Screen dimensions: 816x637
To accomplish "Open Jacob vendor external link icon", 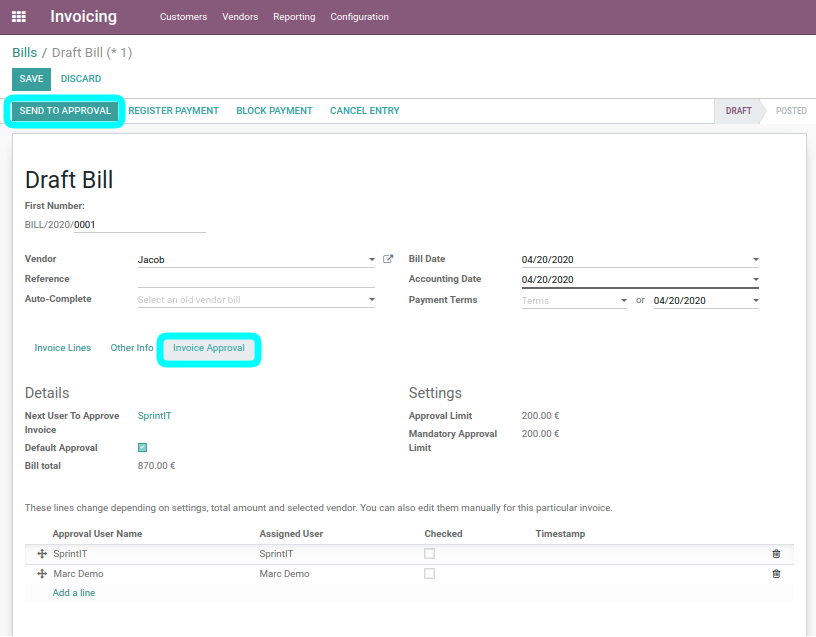I will pos(388,259).
